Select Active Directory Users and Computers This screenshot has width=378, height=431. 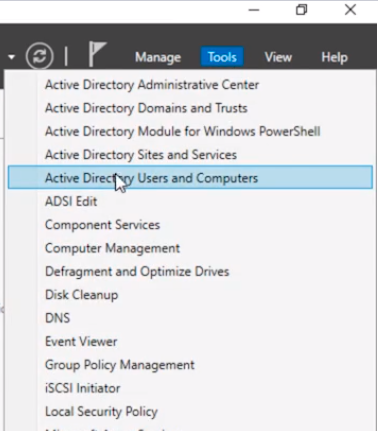(x=190, y=177)
